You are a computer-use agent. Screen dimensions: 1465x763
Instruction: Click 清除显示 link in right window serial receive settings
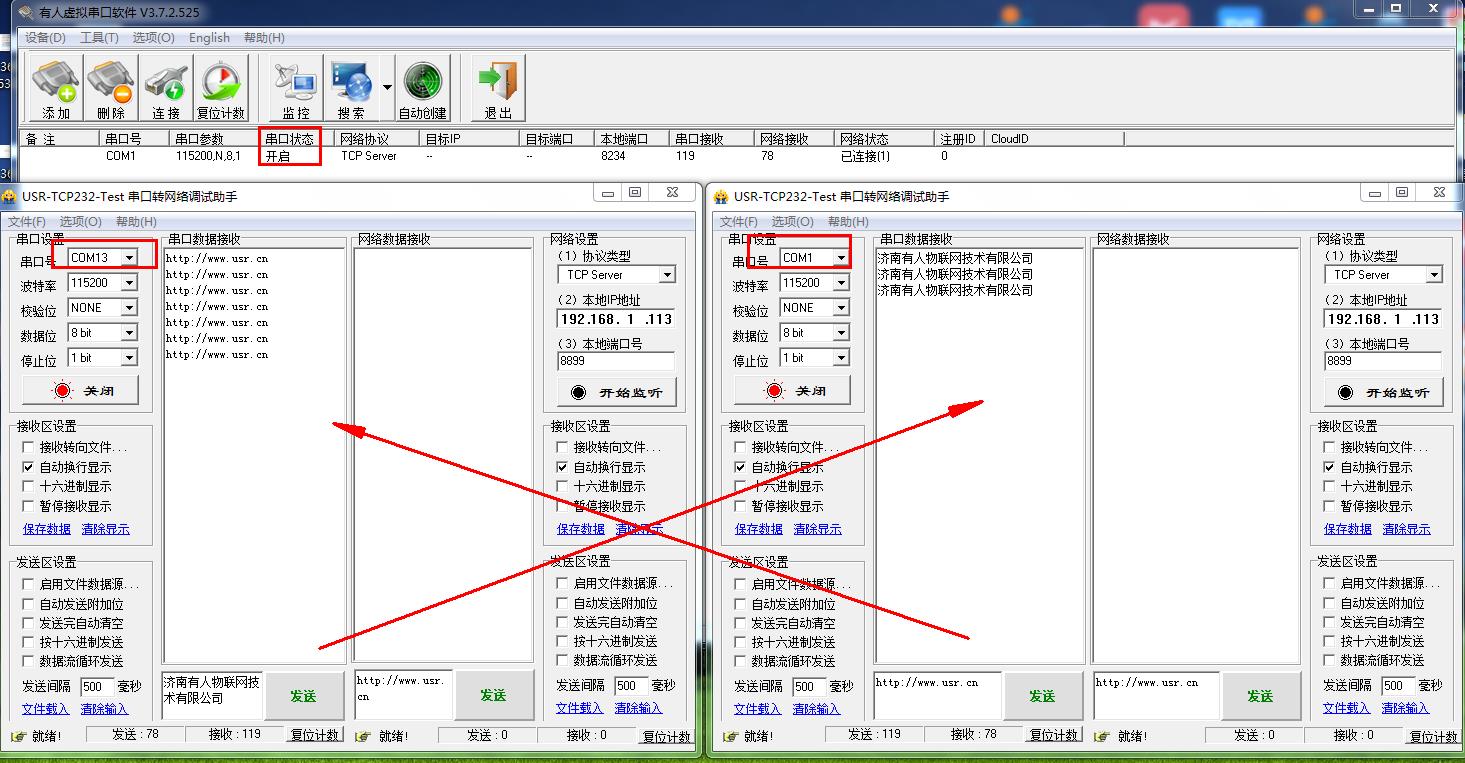(x=817, y=529)
